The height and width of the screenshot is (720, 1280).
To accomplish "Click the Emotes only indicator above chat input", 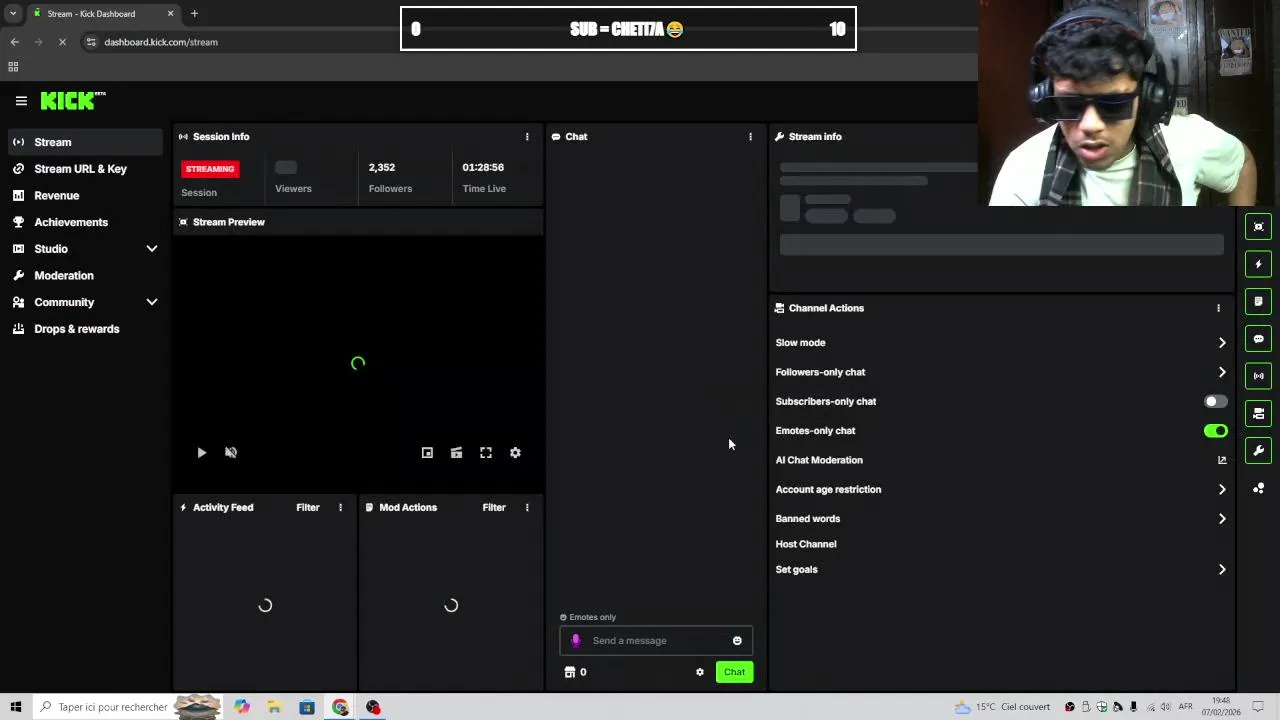I will pyautogui.click(x=588, y=617).
